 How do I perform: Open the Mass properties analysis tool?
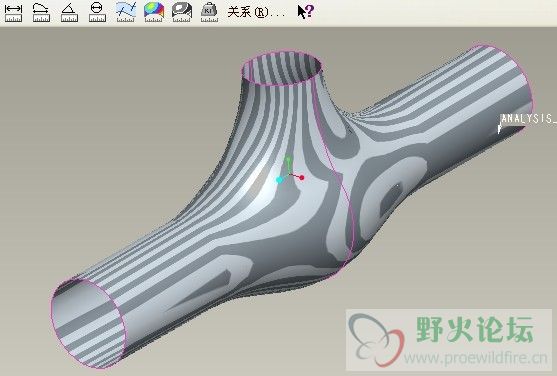tap(210, 12)
